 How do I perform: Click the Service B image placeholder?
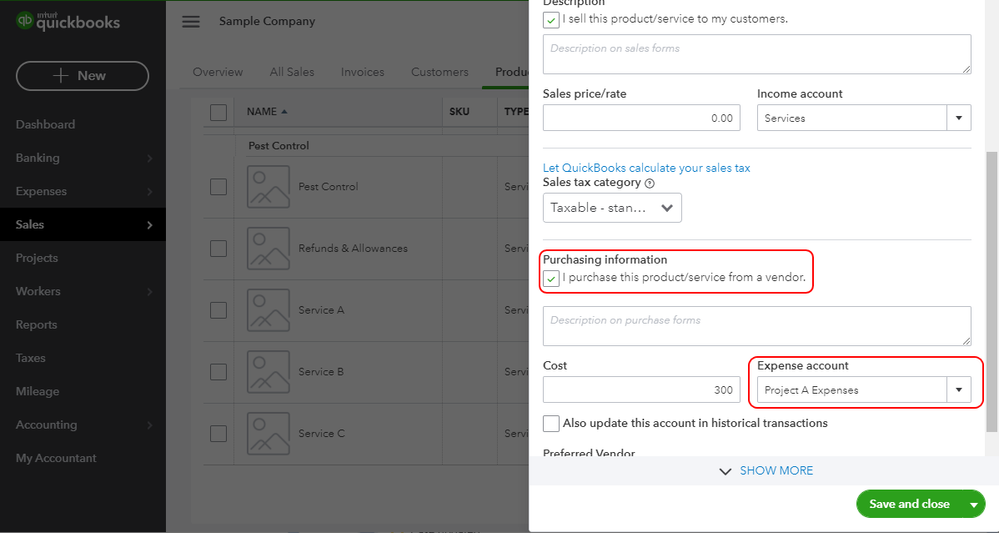(268, 372)
